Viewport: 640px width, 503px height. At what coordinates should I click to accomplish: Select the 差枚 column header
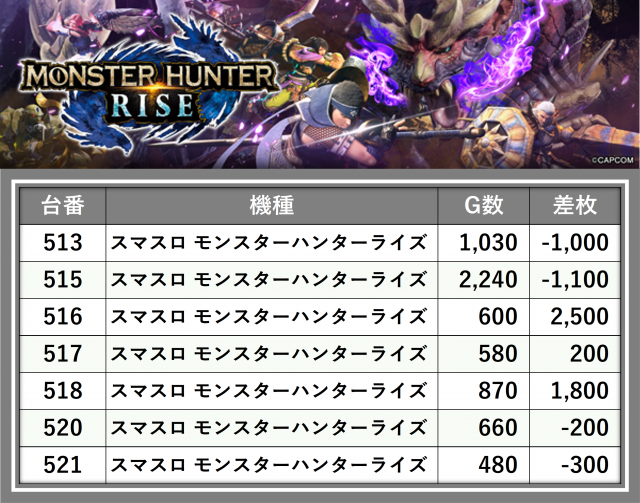pyautogui.click(x=574, y=206)
